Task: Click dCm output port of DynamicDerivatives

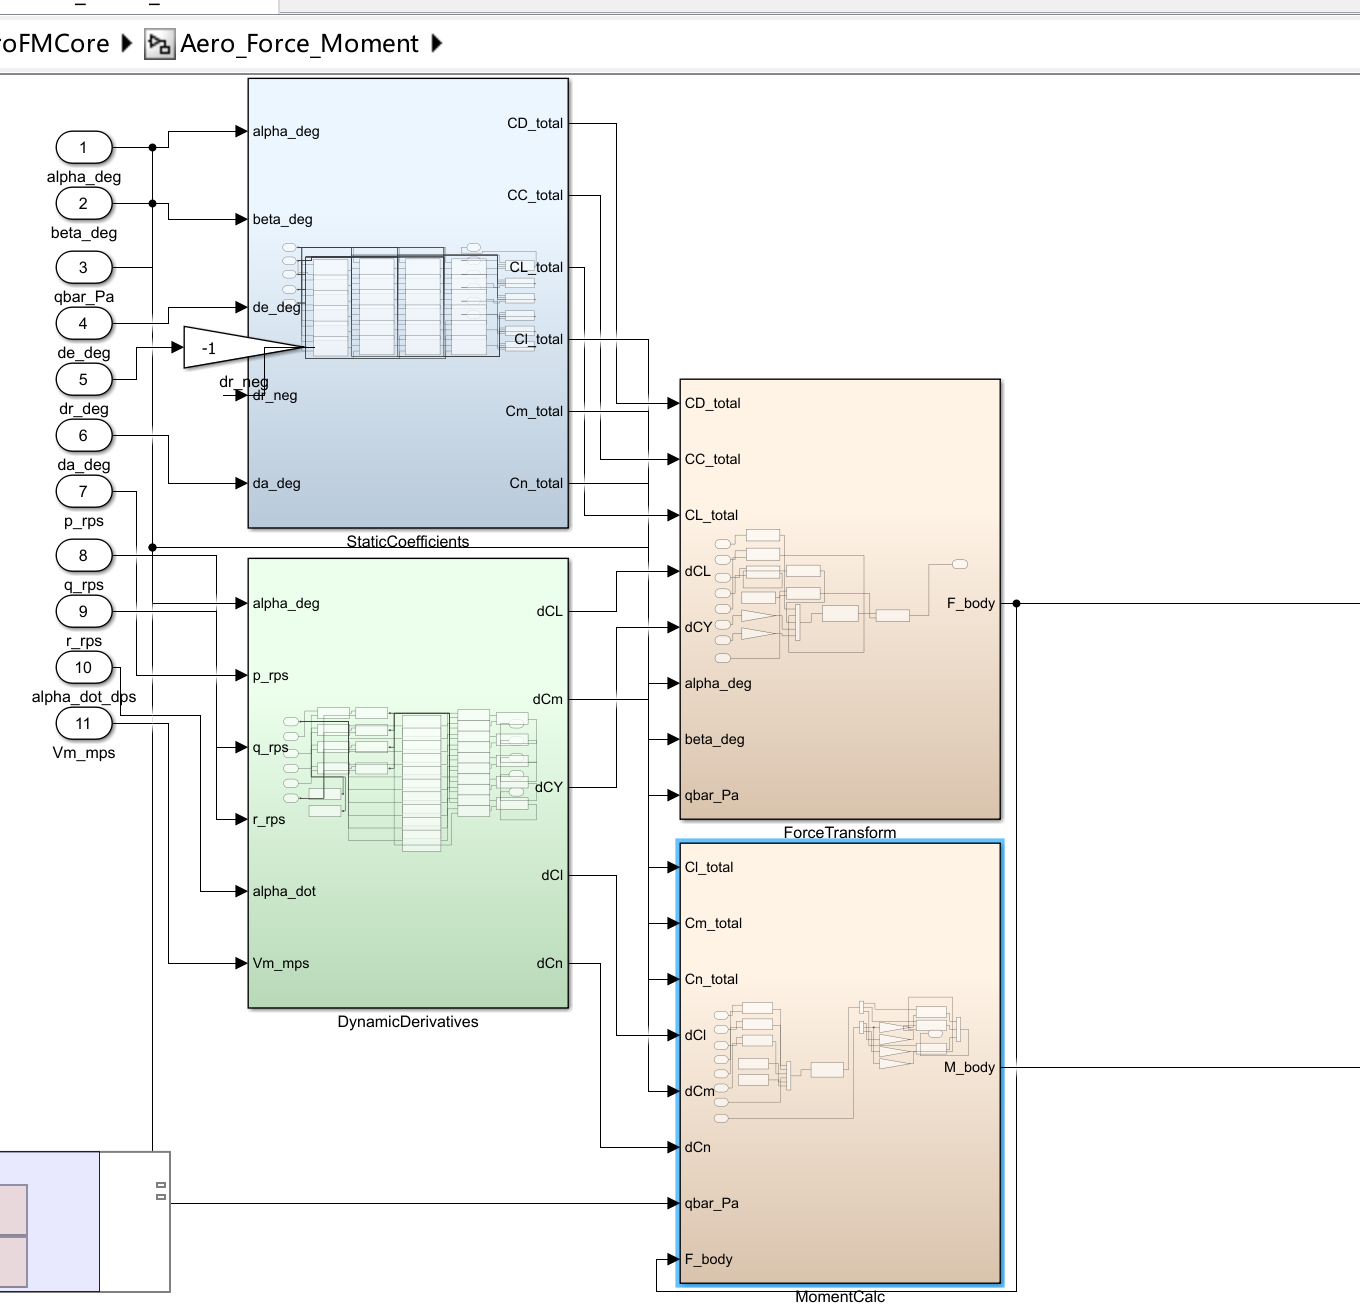Action: [x=548, y=700]
